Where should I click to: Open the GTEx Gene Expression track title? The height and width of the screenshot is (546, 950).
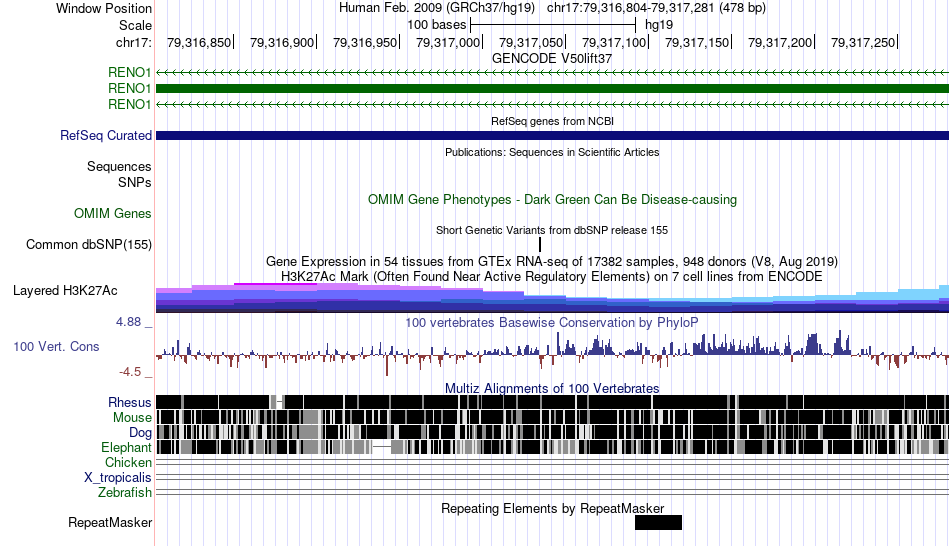click(x=552, y=262)
